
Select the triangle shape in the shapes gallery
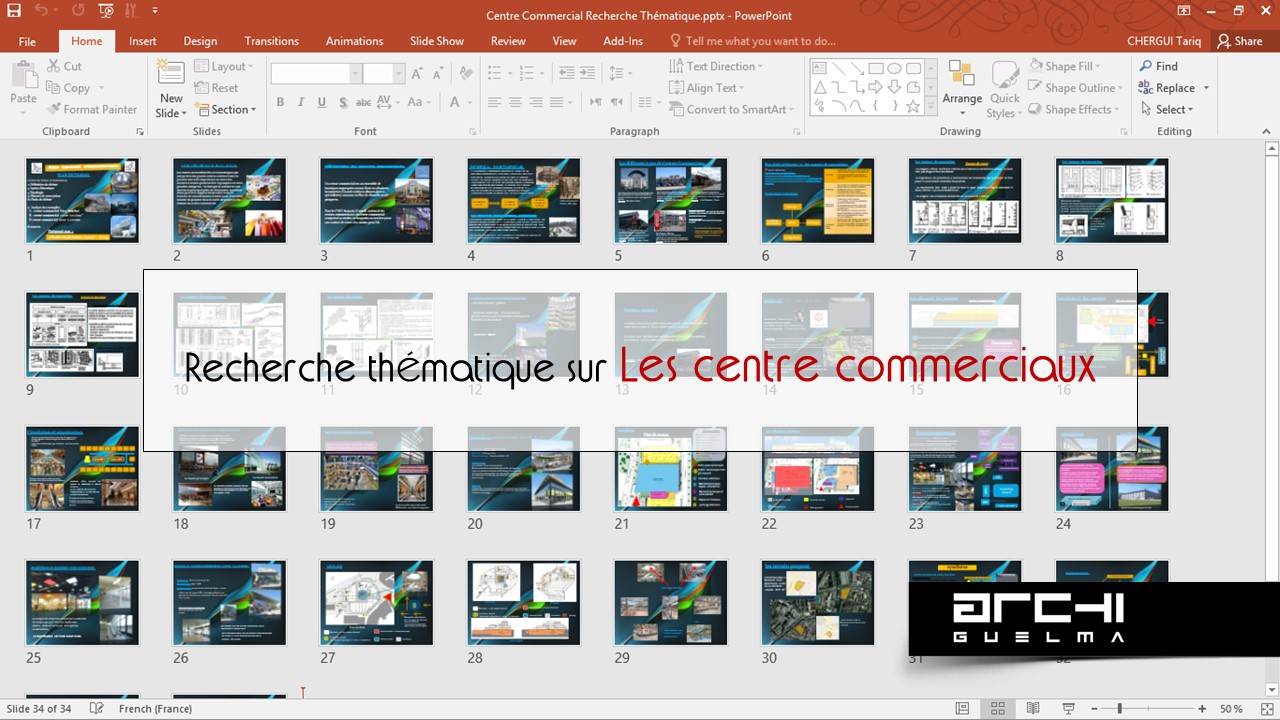[820, 86]
